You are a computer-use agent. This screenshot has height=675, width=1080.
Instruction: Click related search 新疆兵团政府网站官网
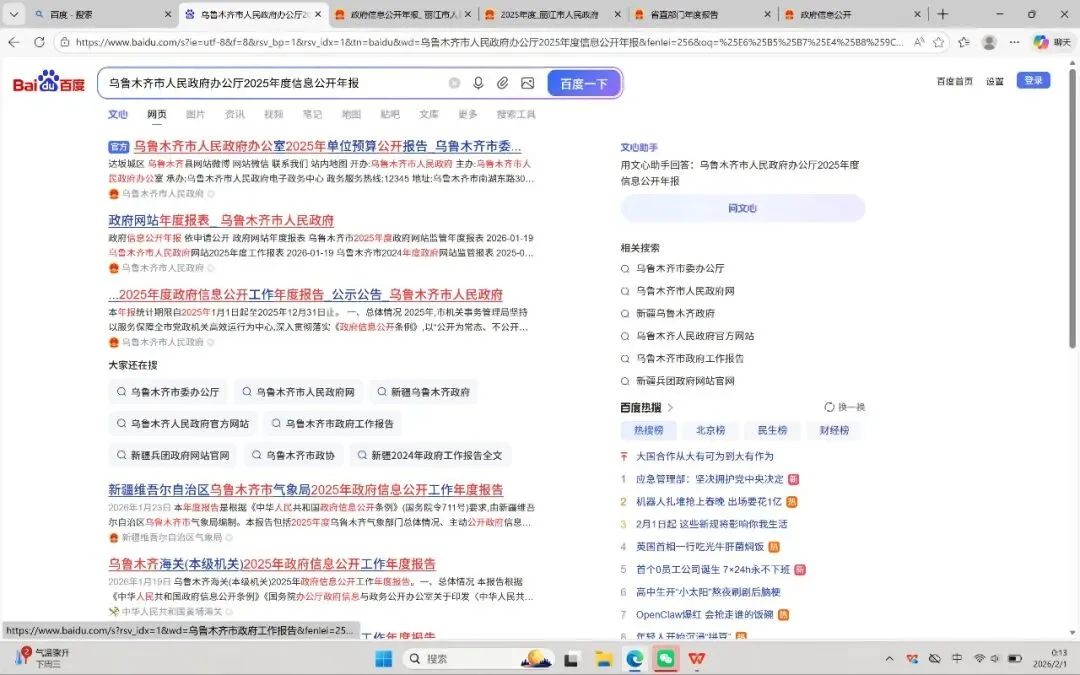(685, 381)
